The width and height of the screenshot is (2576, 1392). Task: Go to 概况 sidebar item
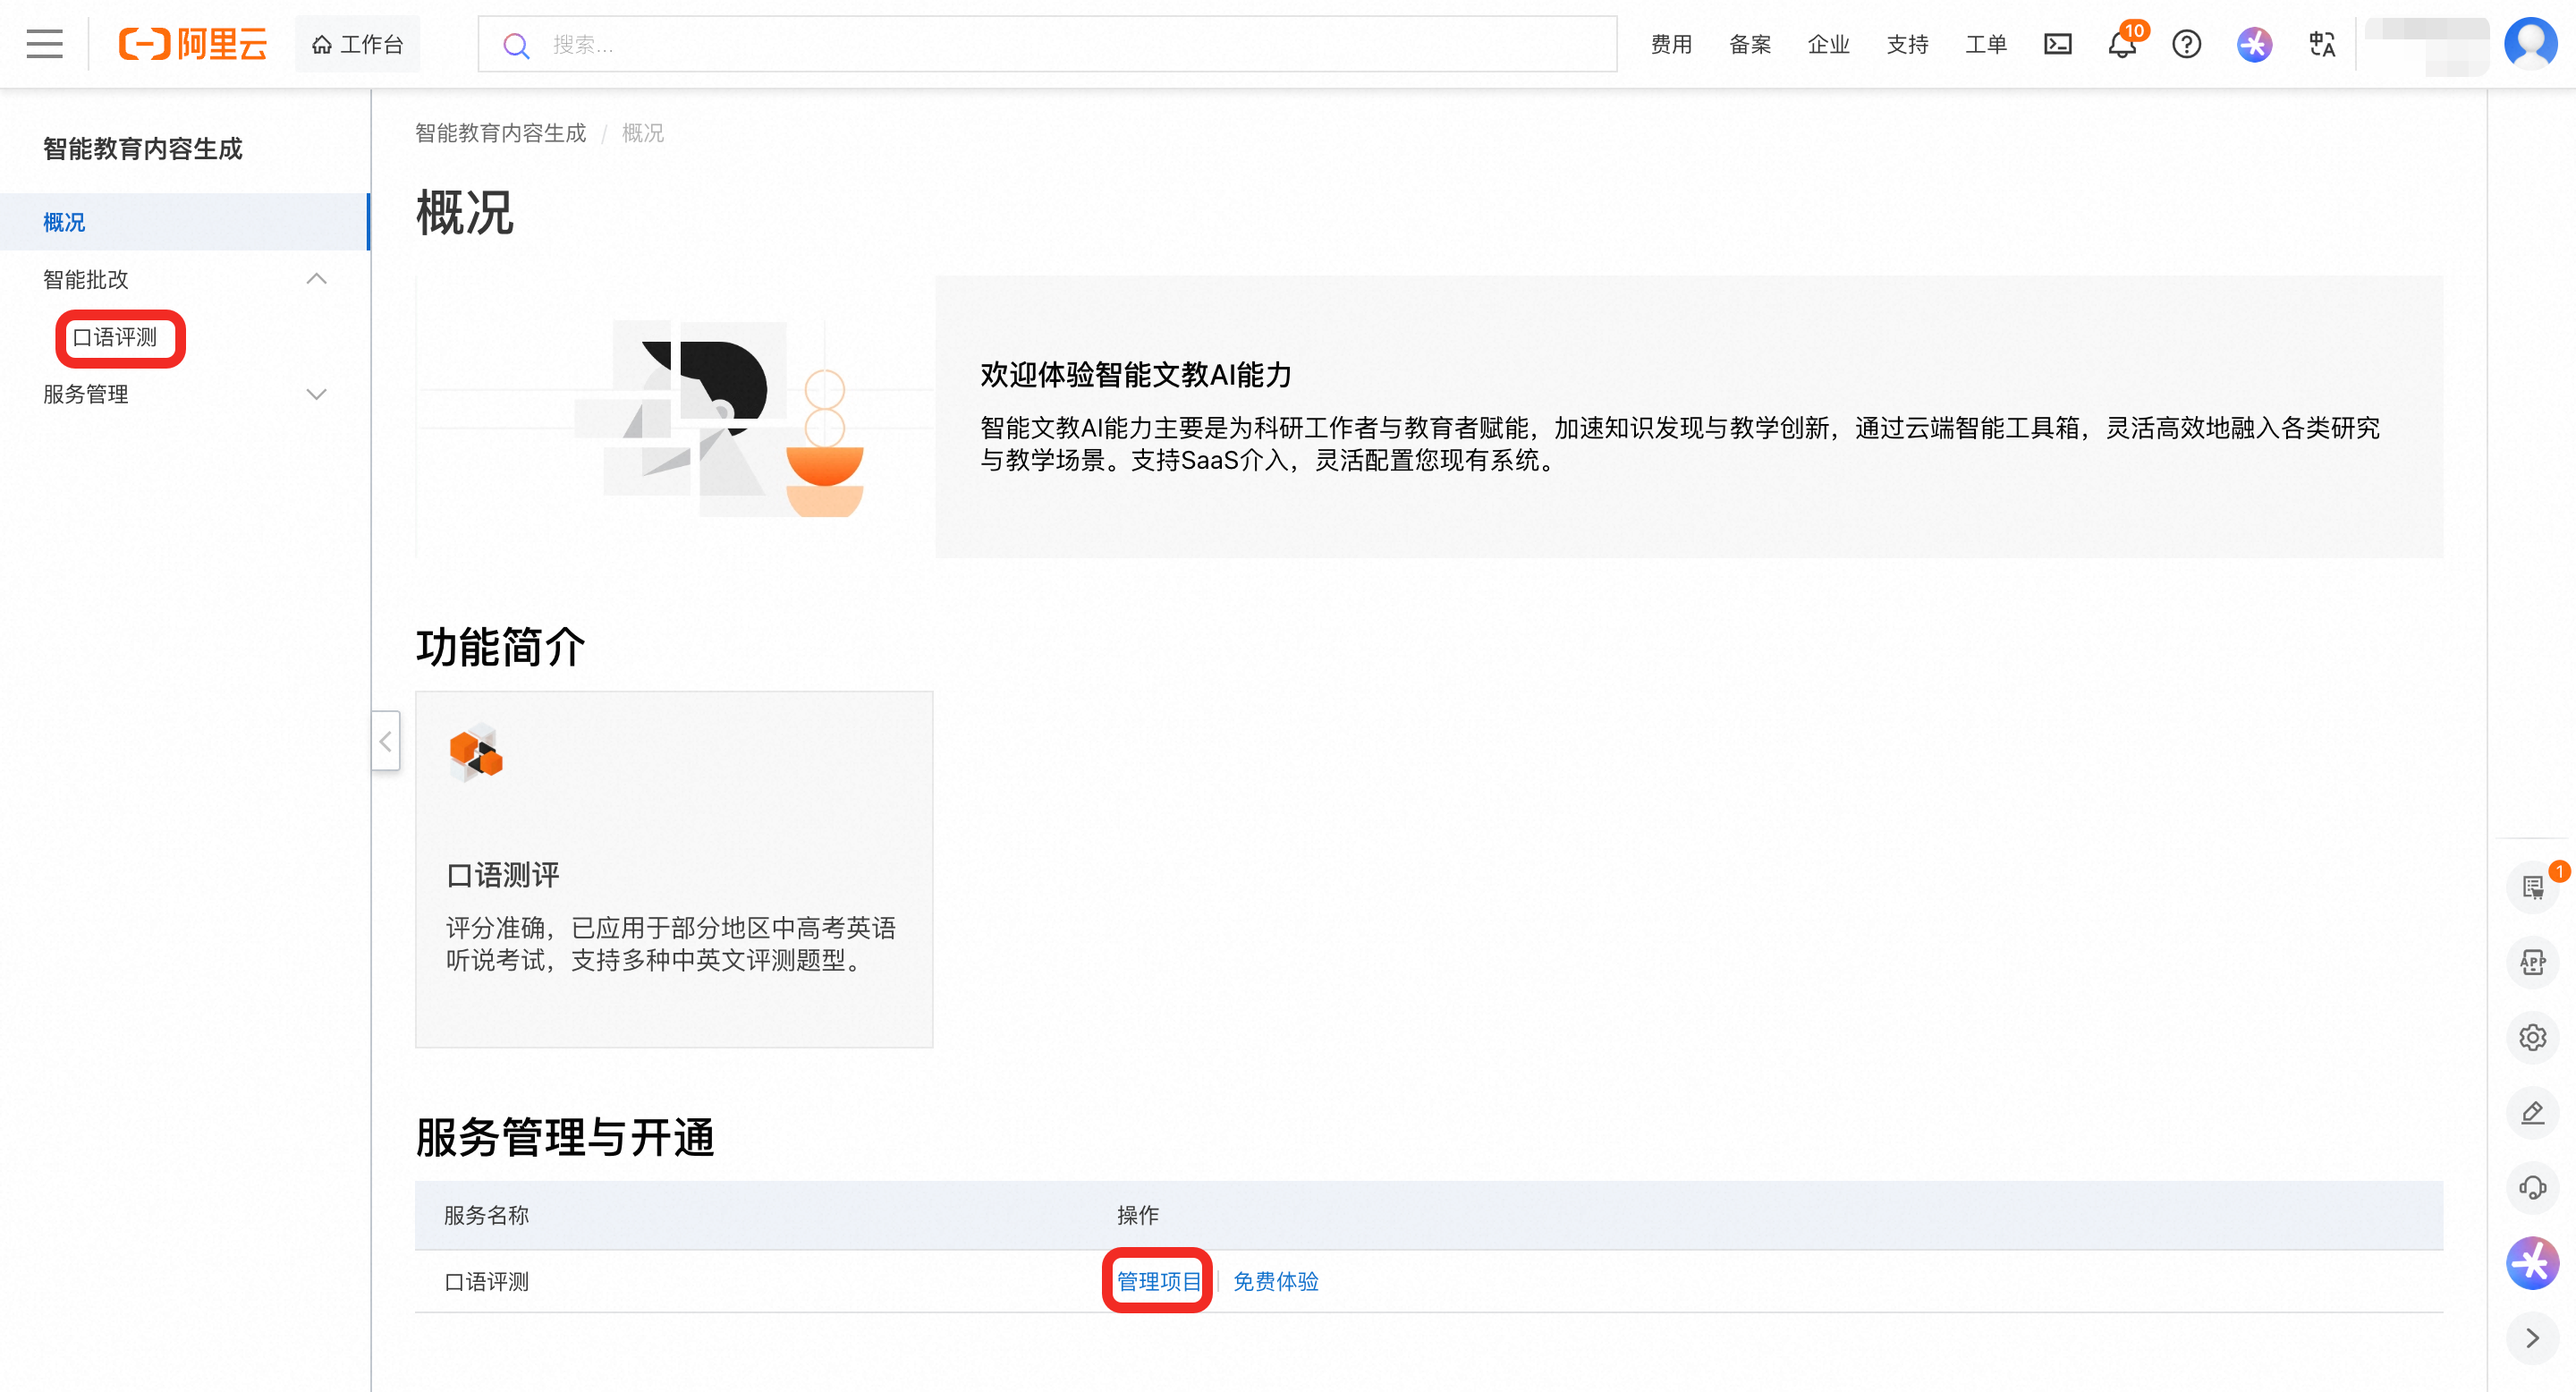click(x=64, y=222)
